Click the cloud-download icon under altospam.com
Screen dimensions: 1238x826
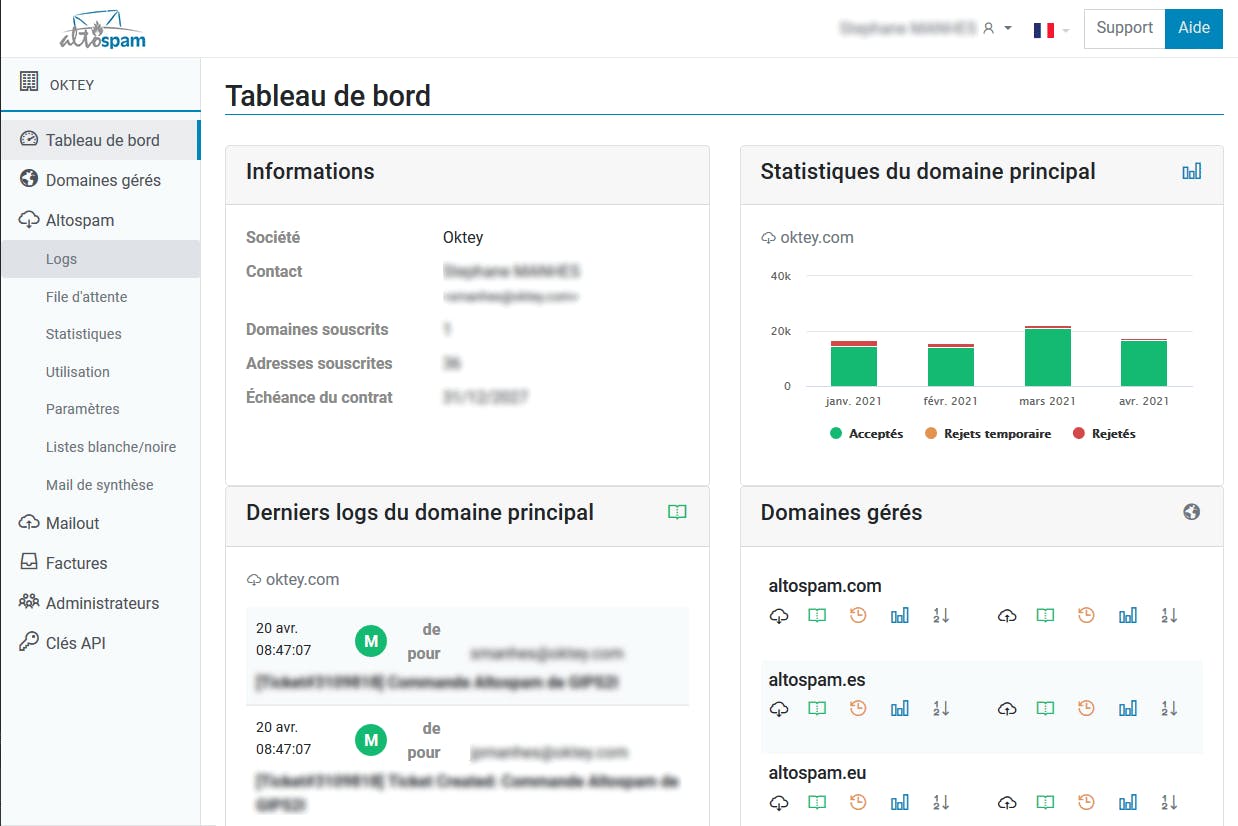coord(779,616)
